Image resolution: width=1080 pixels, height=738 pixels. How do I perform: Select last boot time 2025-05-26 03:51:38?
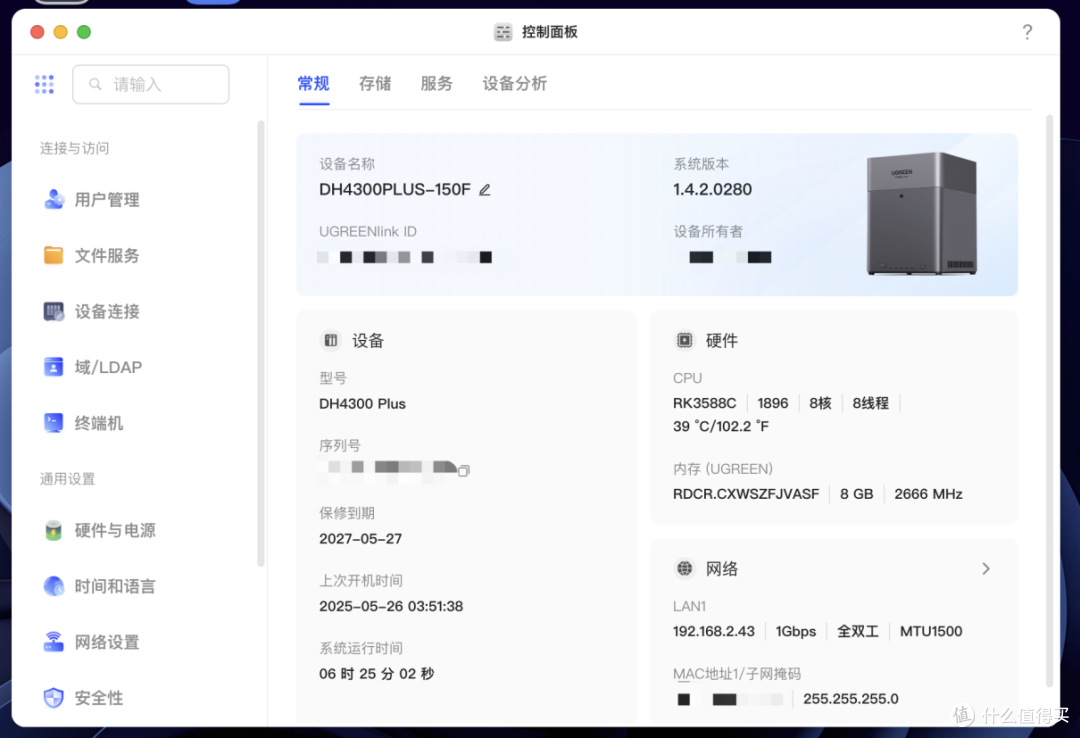391,606
